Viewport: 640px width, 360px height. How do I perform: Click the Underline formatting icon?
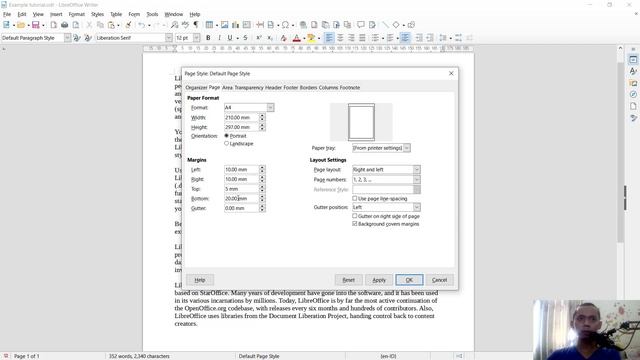point(230,38)
